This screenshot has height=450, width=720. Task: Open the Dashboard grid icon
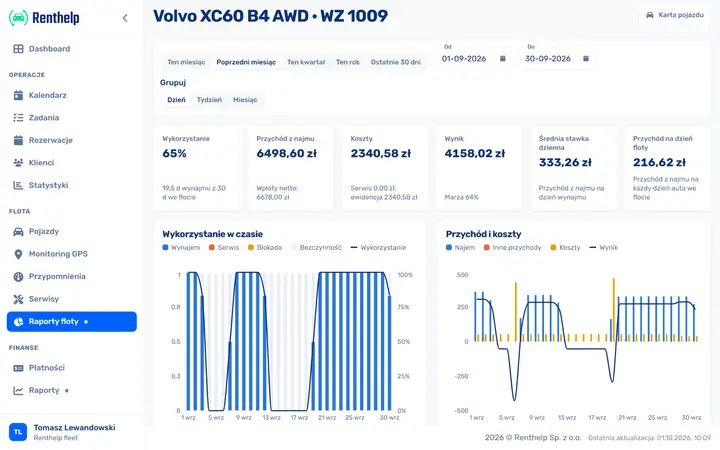[18, 49]
